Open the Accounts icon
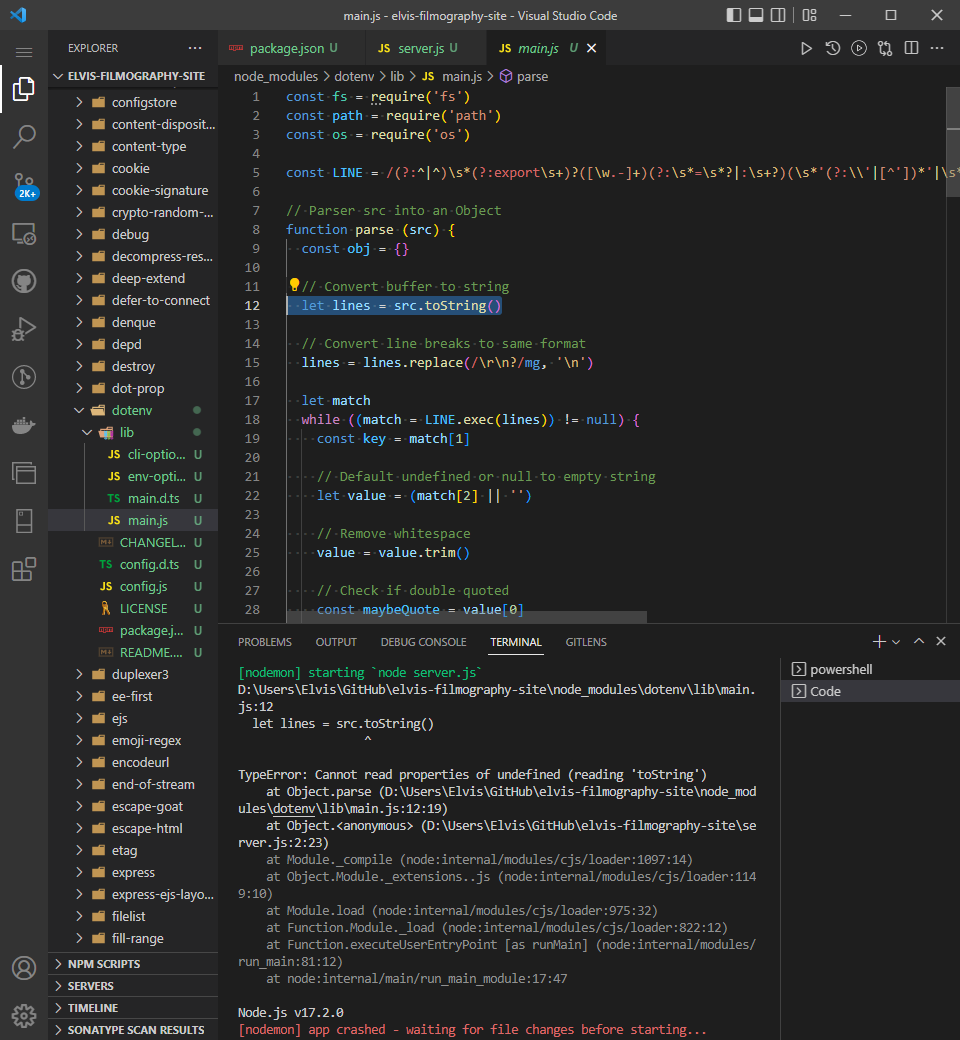The image size is (960, 1040). tap(24, 967)
